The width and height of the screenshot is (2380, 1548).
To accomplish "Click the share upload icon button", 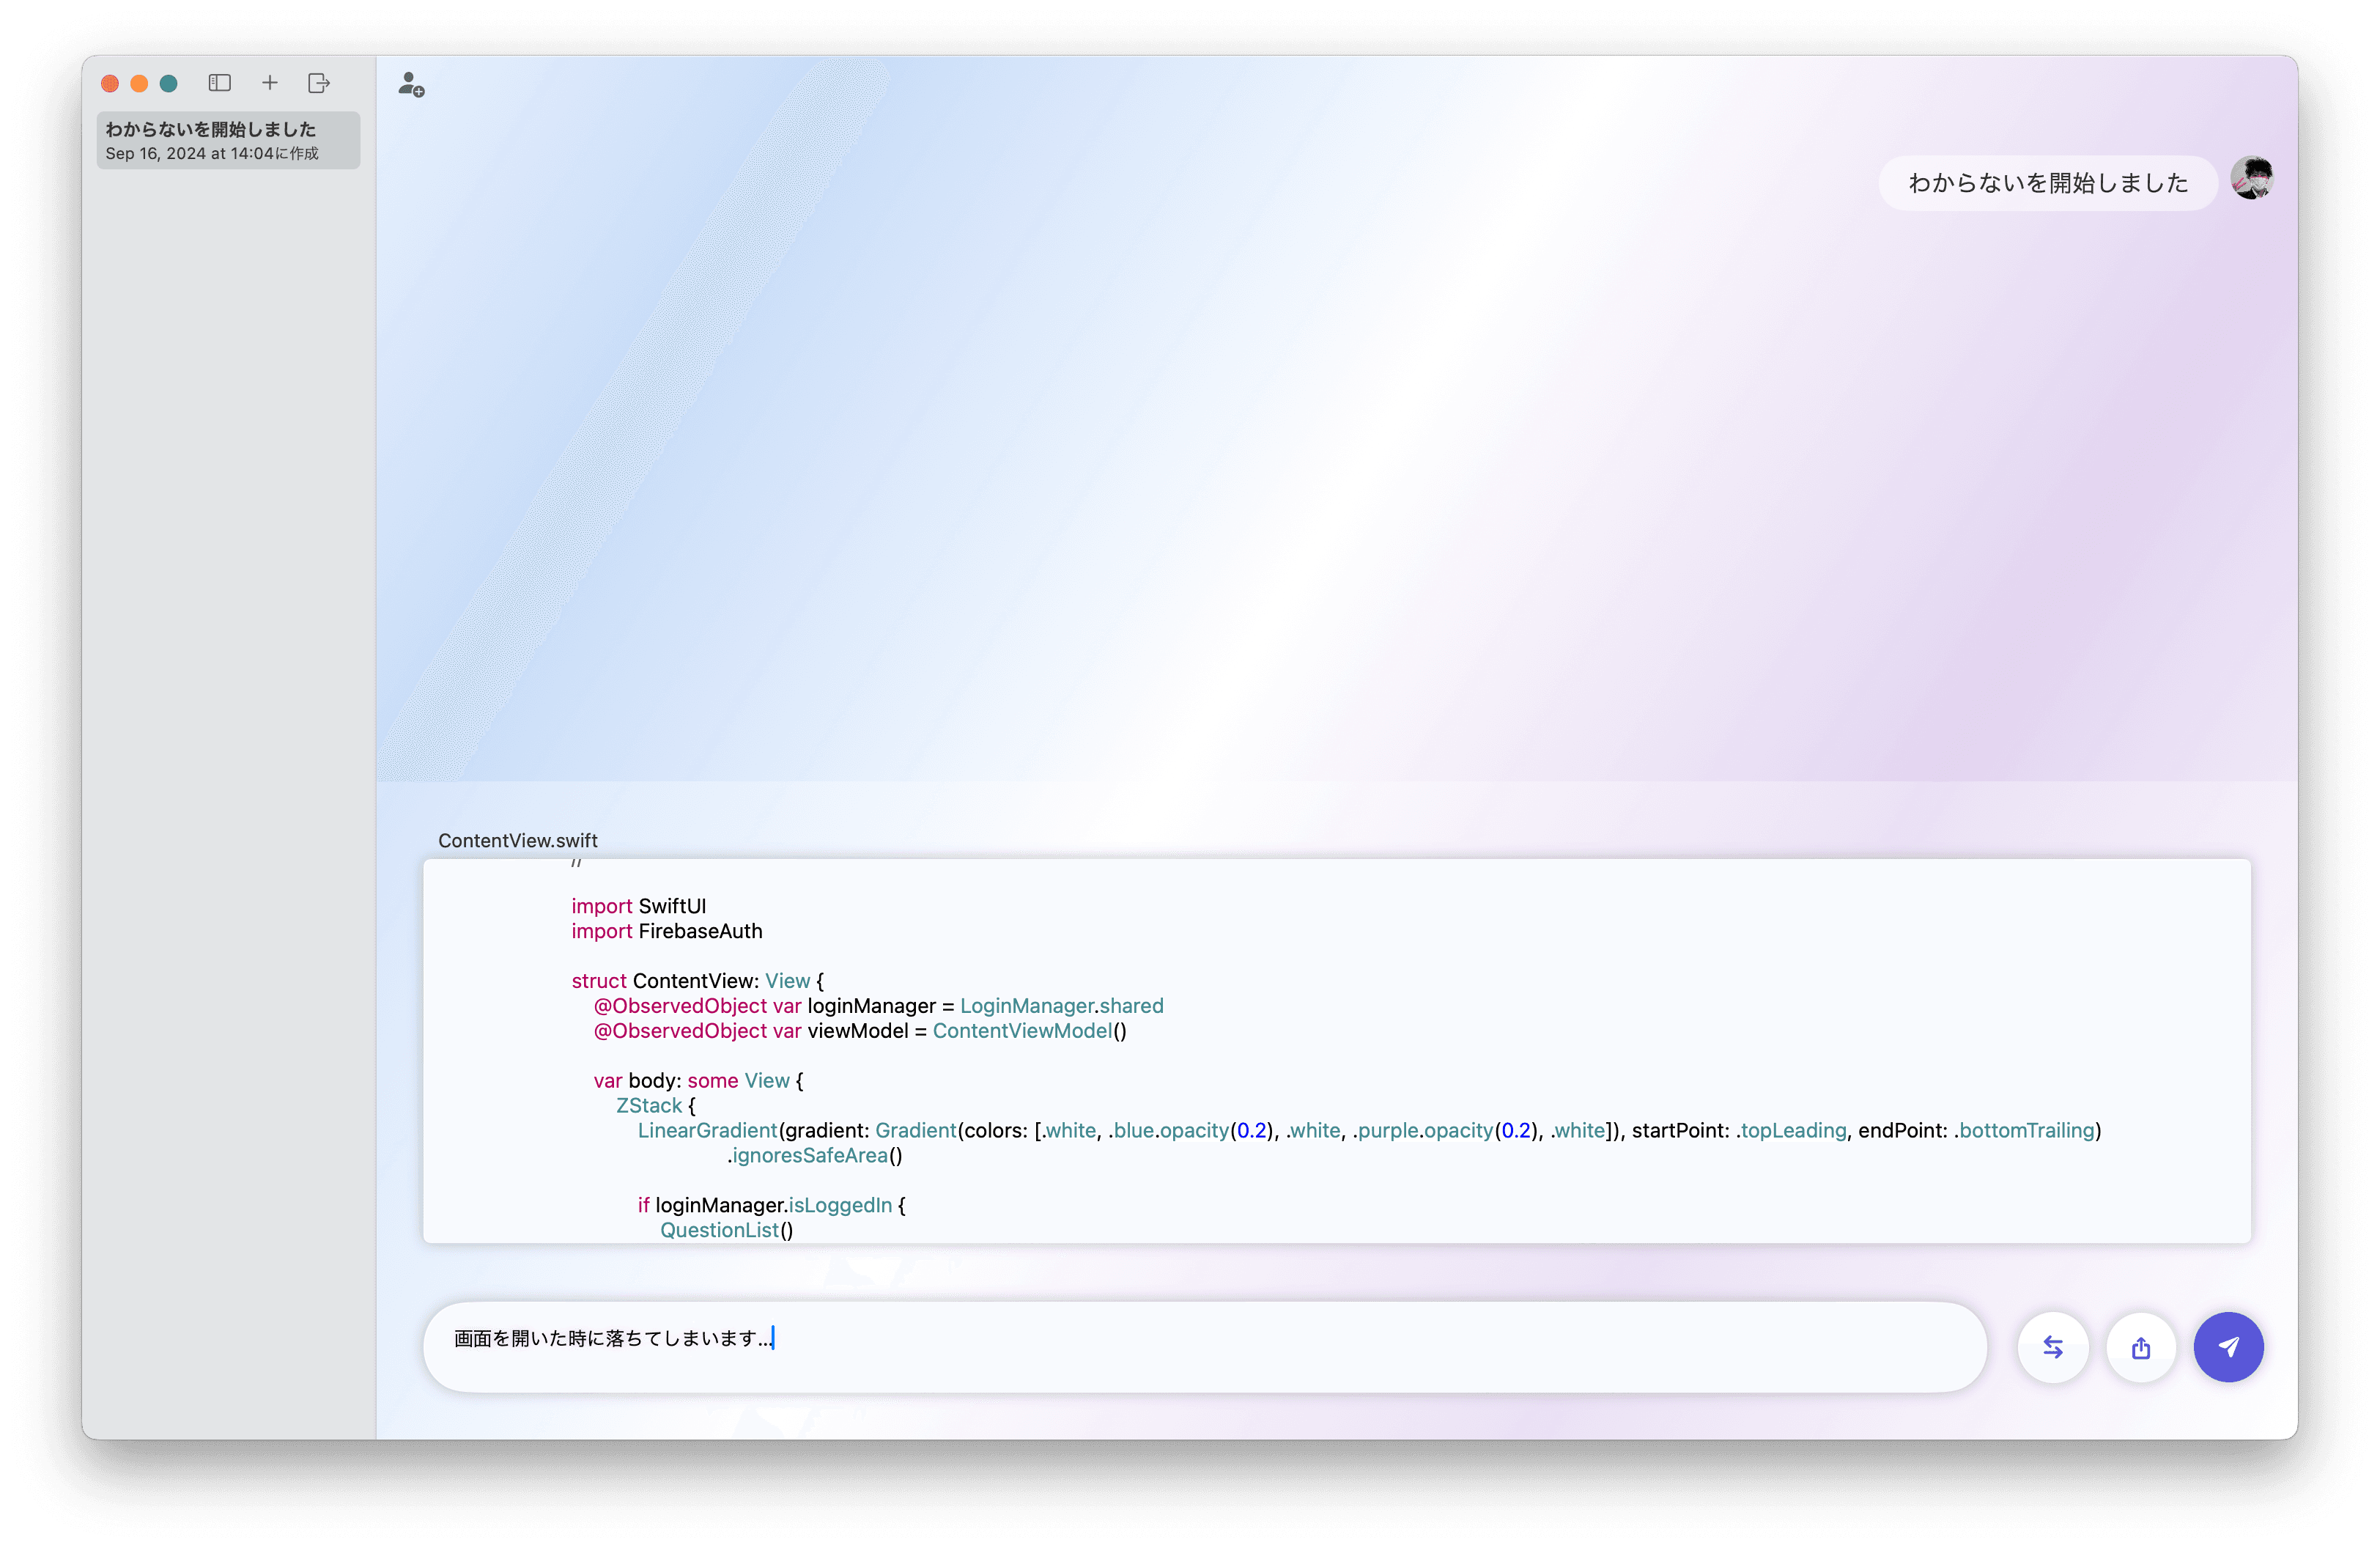I will pyautogui.click(x=2141, y=1347).
